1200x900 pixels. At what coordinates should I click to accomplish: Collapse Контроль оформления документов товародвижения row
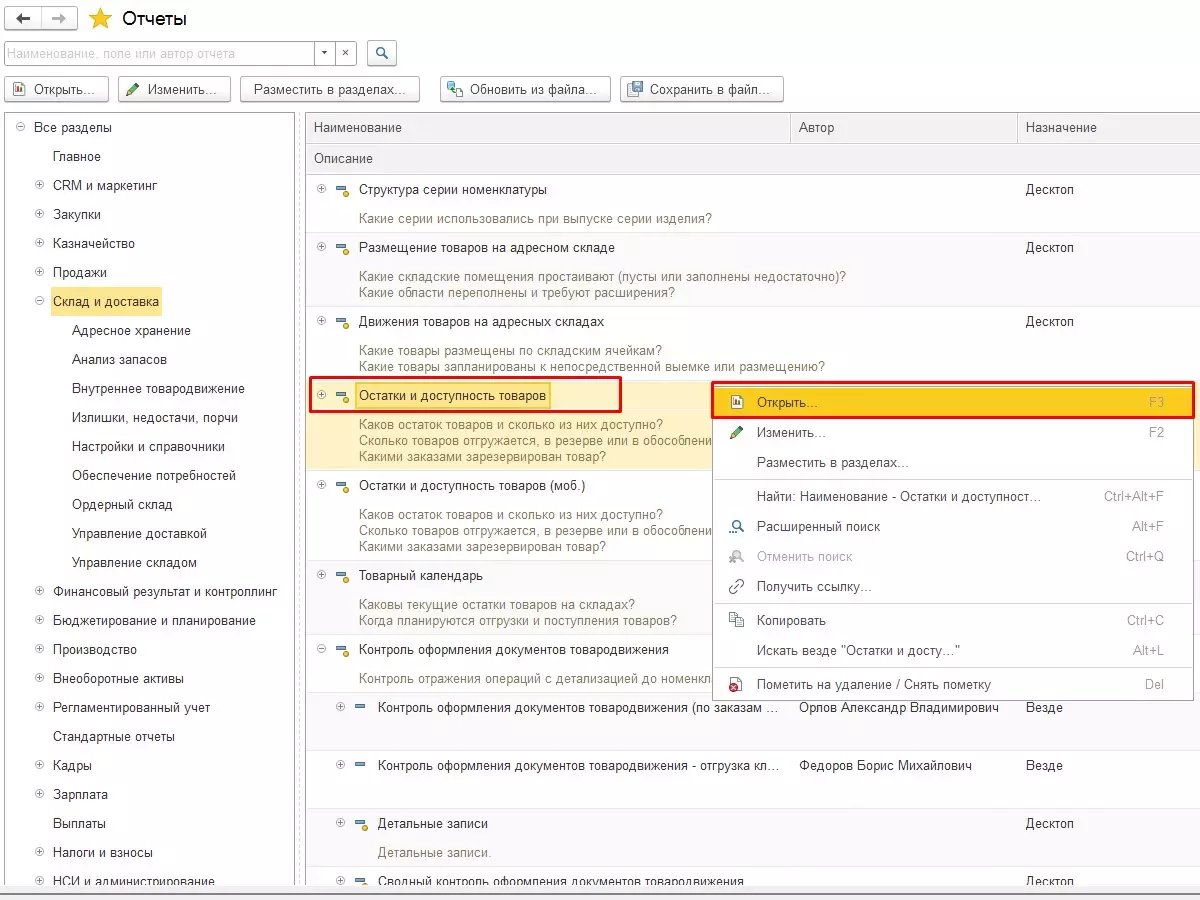(x=321, y=649)
